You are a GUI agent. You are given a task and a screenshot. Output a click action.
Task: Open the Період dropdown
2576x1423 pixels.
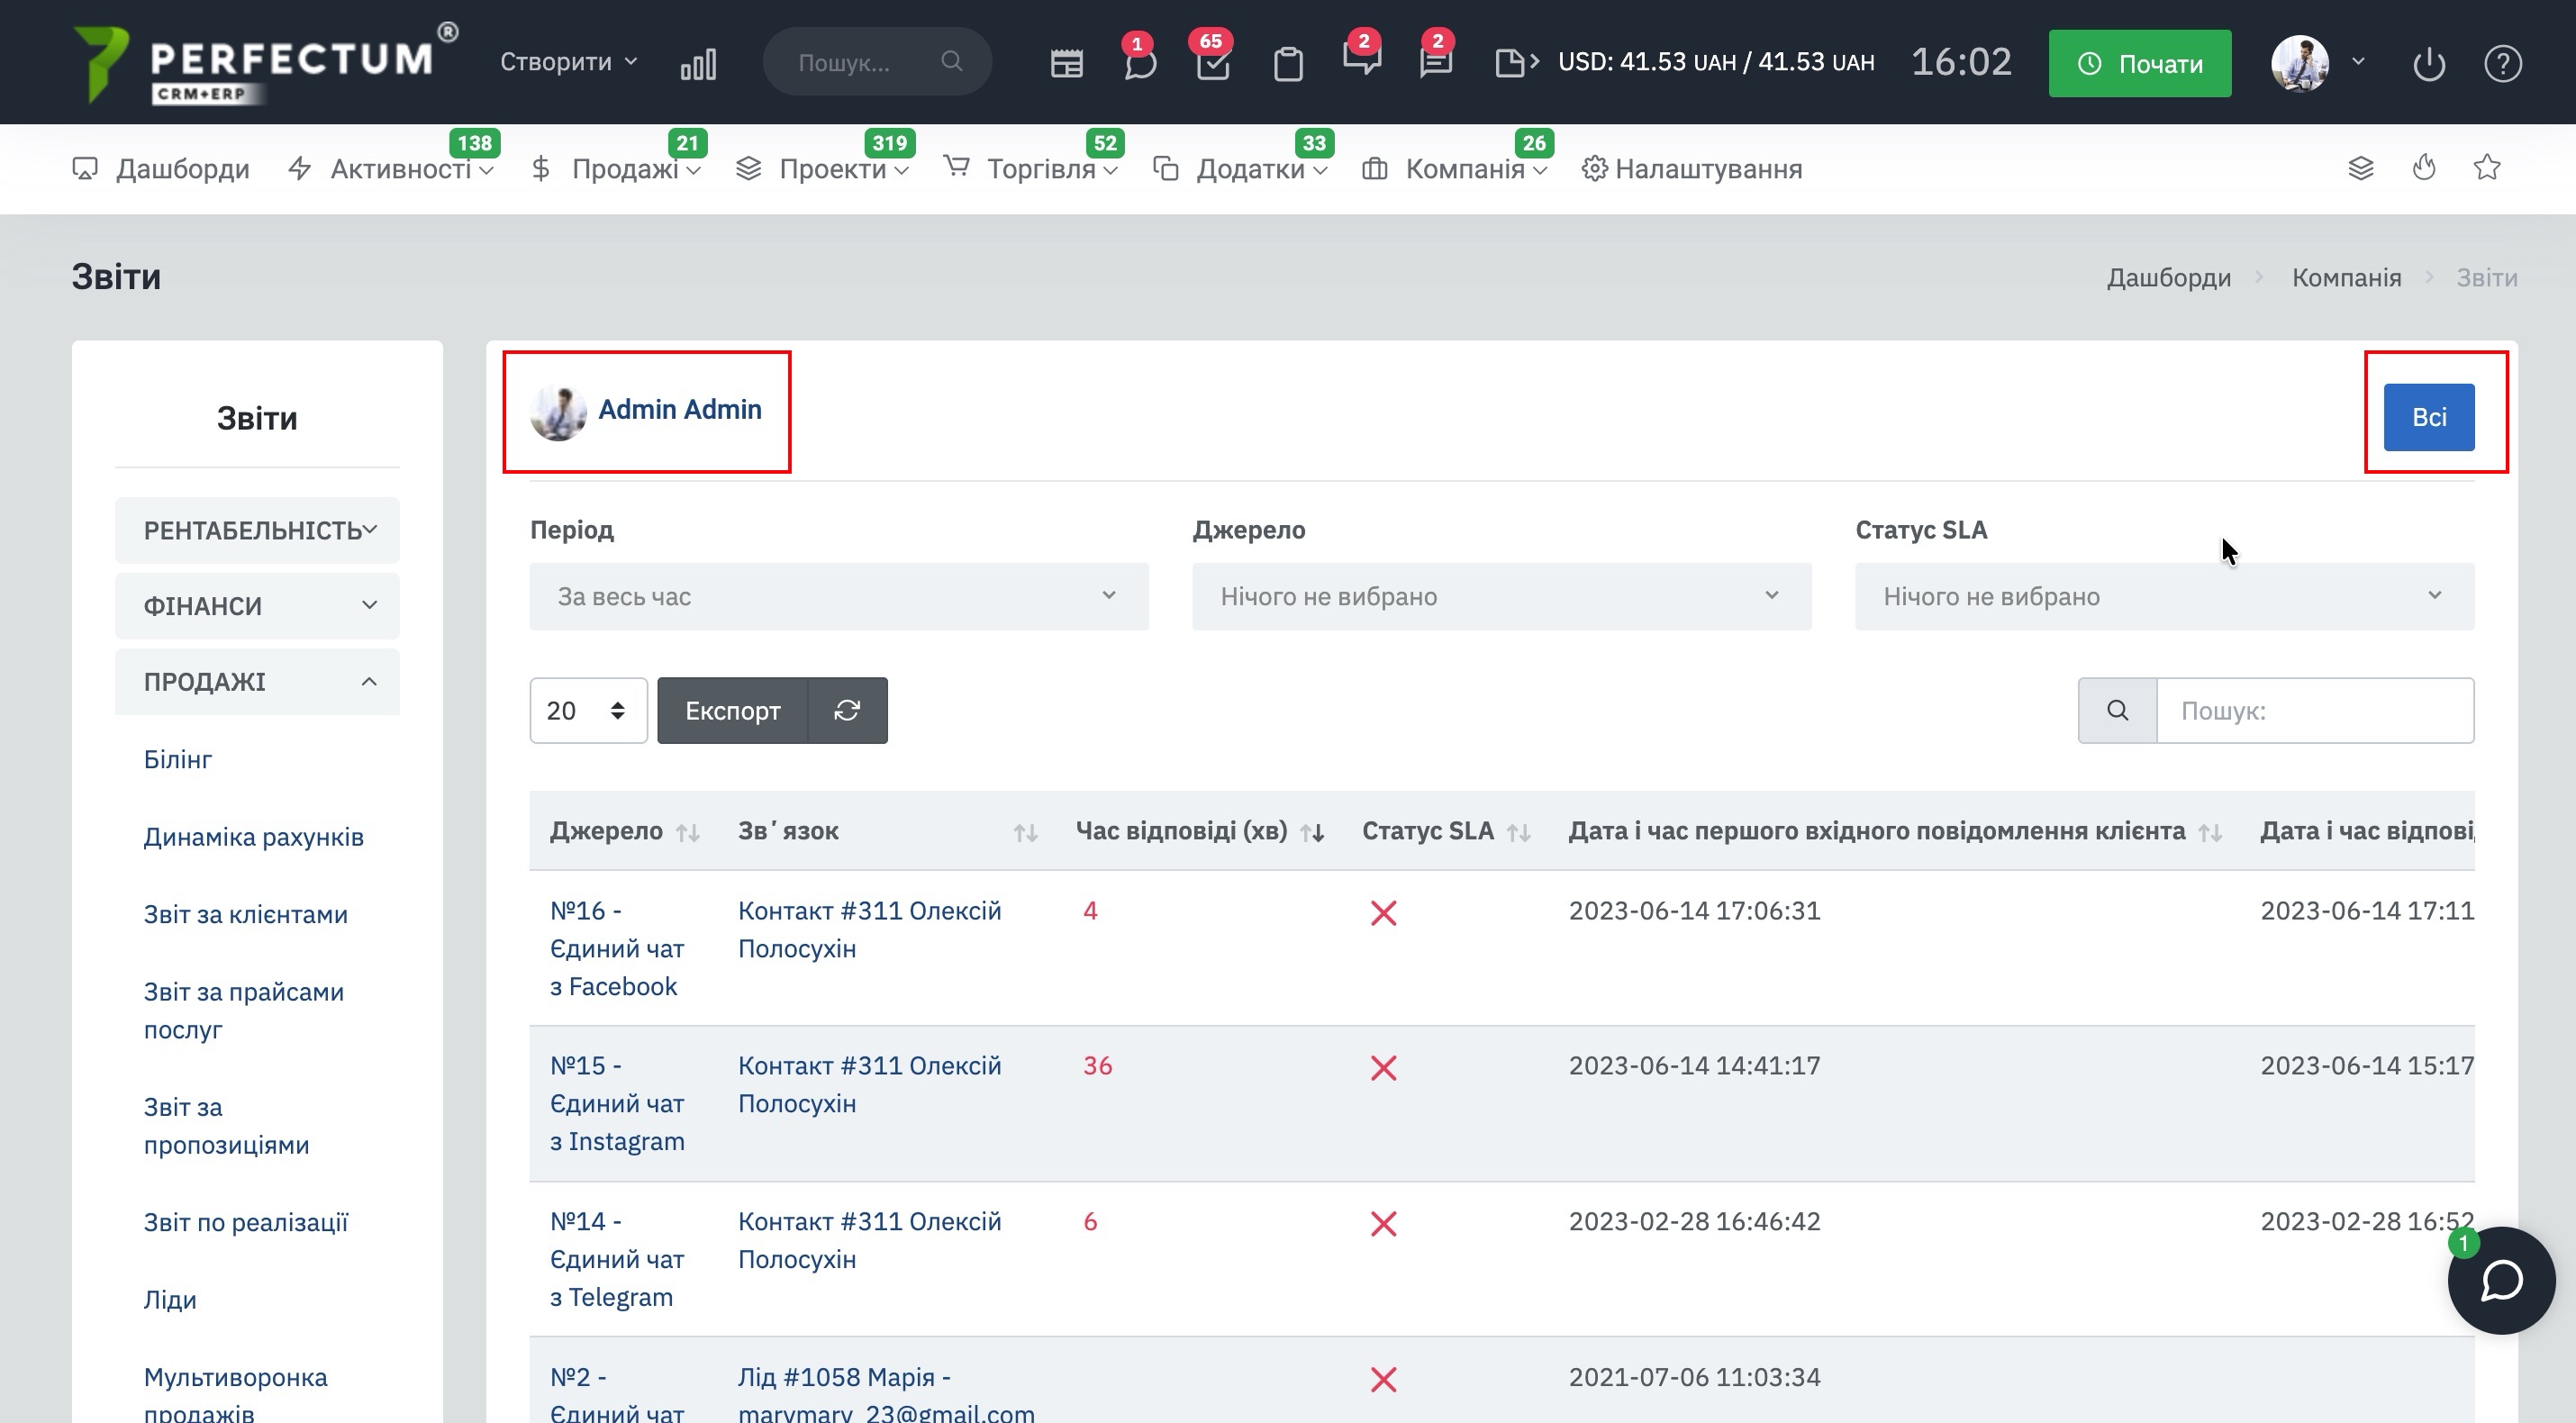click(838, 596)
